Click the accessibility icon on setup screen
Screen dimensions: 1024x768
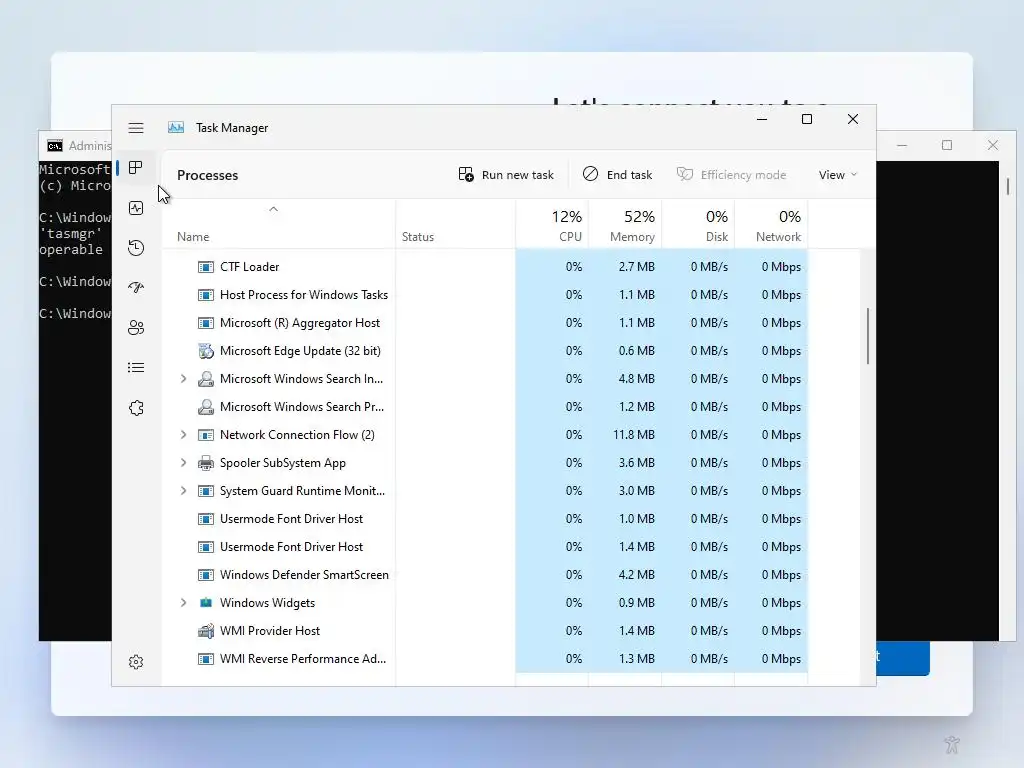click(x=952, y=744)
